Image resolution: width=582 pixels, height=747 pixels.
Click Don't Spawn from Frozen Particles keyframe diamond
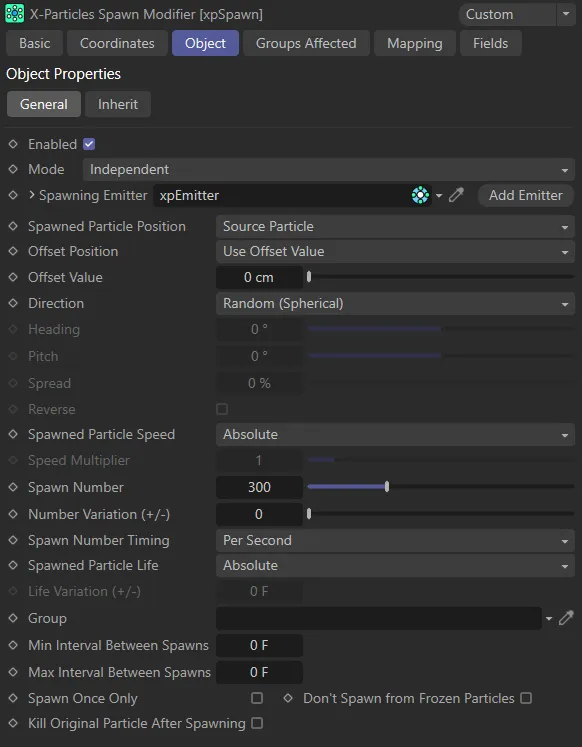(288, 698)
